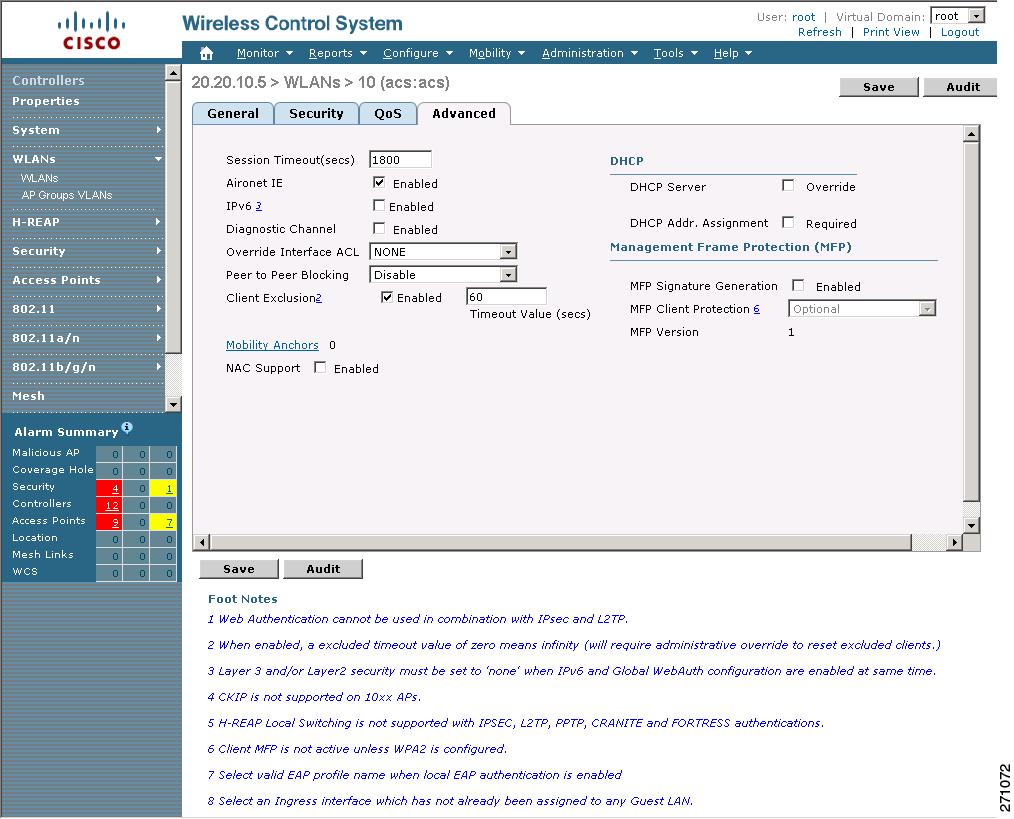This screenshot has height=819, width=1014.
Task: Click the Cisco logo
Action: coord(91,32)
